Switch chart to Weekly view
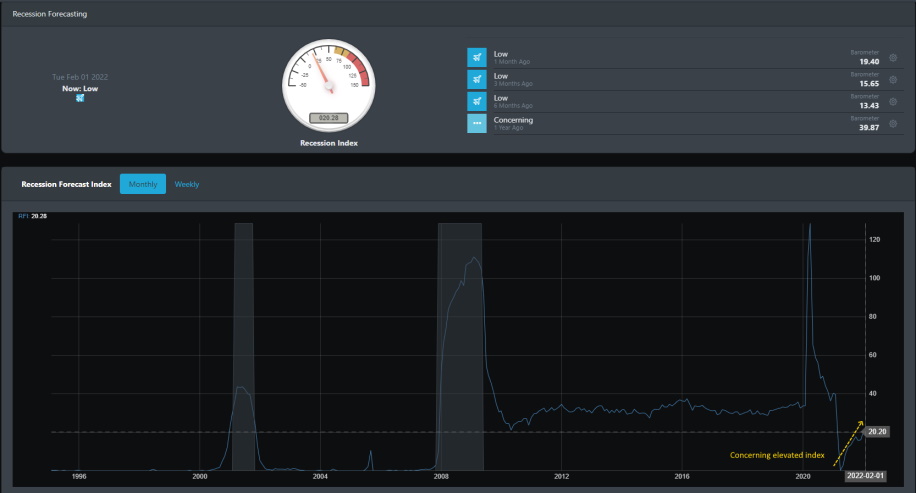The height and width of the screenshot is (493, 916). [x=187, y=184]
